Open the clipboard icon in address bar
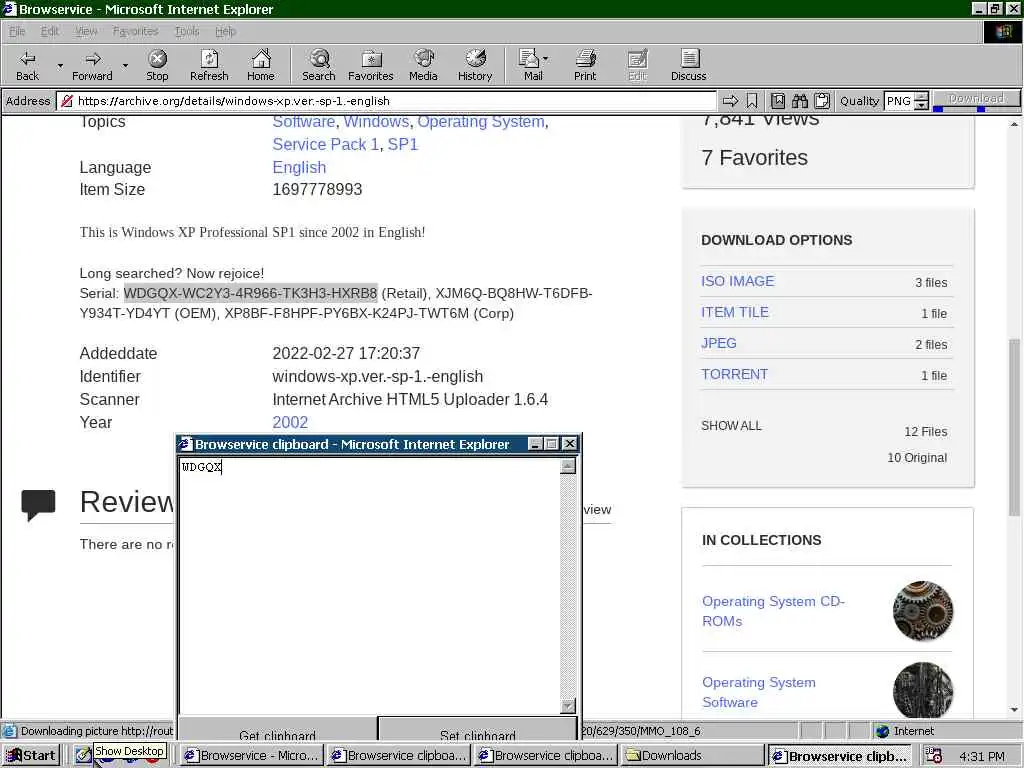The image size is (1024, 768). tap(822, 101)
